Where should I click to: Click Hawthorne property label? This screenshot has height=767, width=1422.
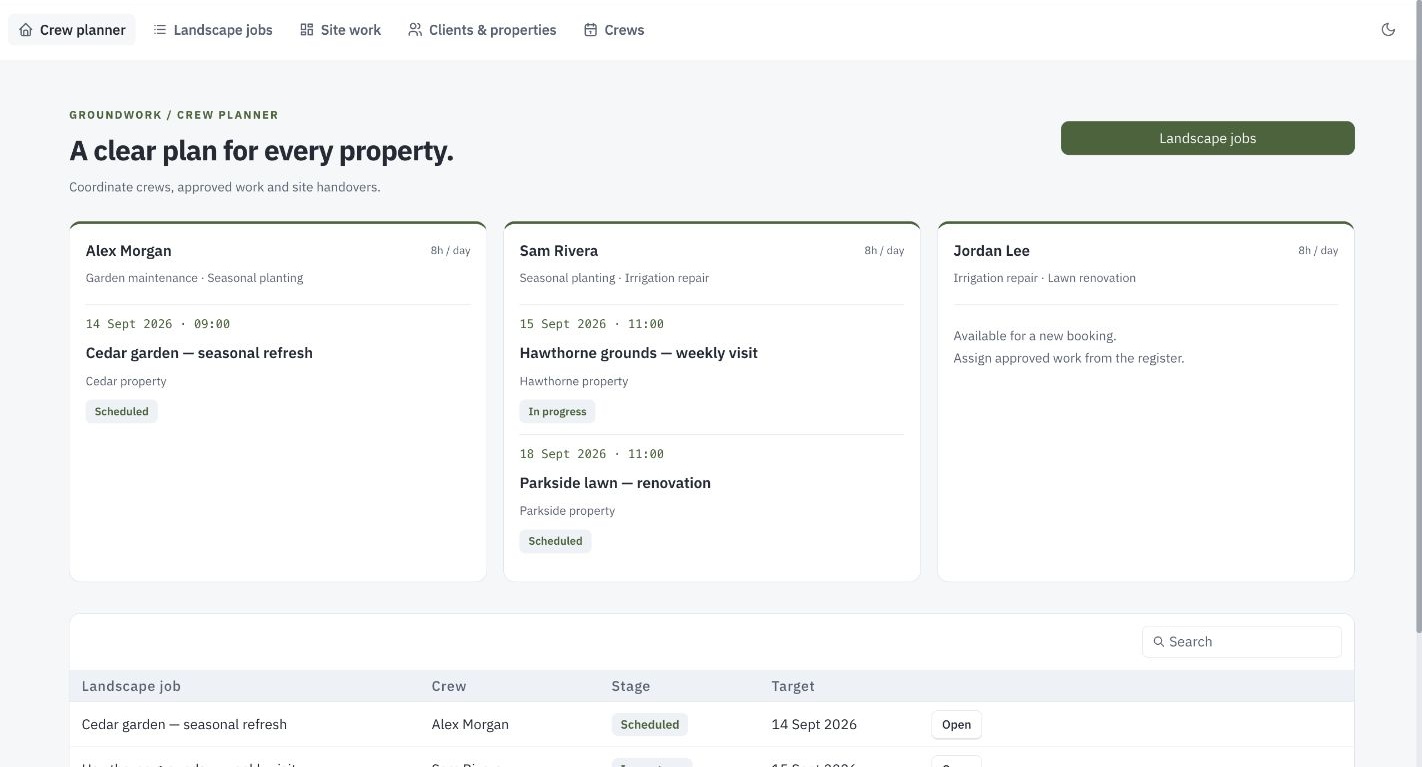point(574,381)
